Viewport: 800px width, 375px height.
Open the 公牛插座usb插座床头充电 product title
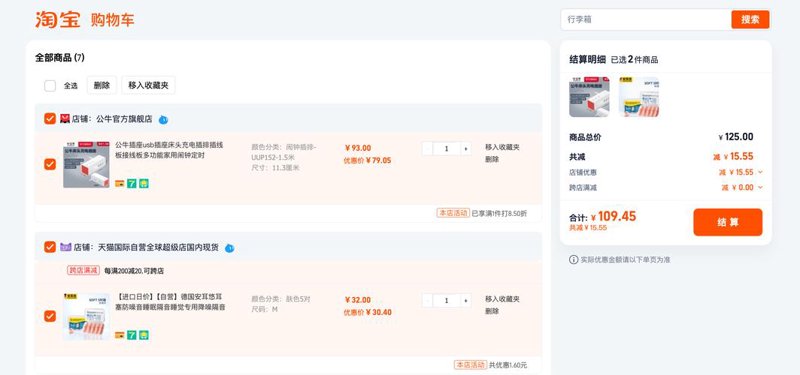tap(169, 150)
